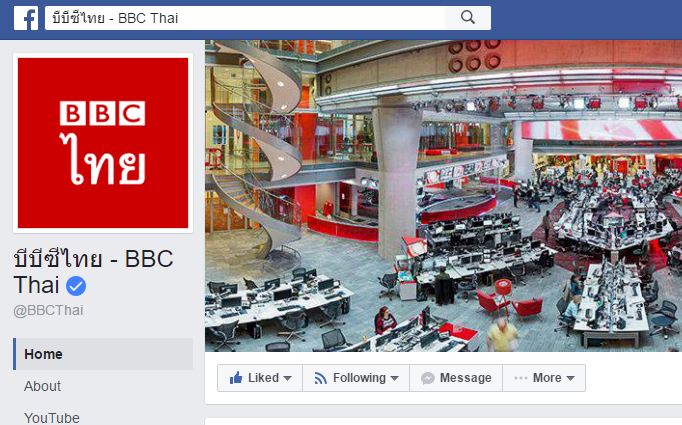682x425 pixels.
Task: Click the blue verified badge checkmark
Action: pos(76,286)
